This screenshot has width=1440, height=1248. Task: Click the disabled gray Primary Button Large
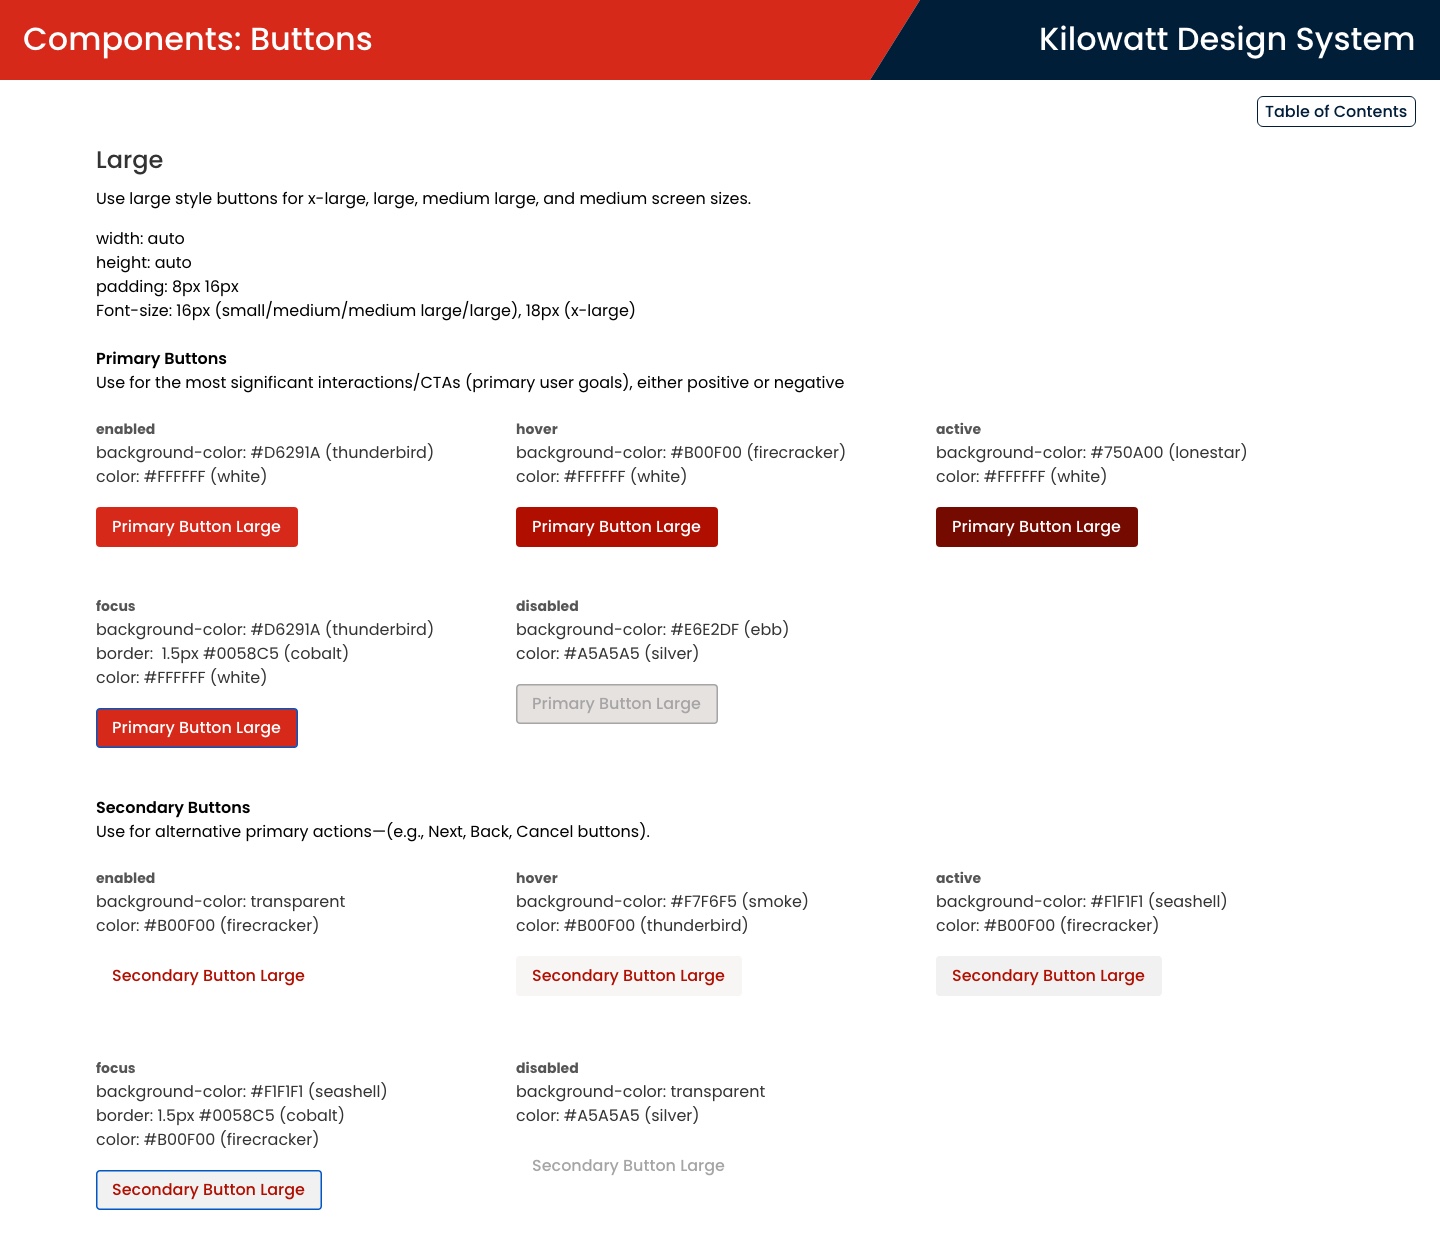pos(617,704)
